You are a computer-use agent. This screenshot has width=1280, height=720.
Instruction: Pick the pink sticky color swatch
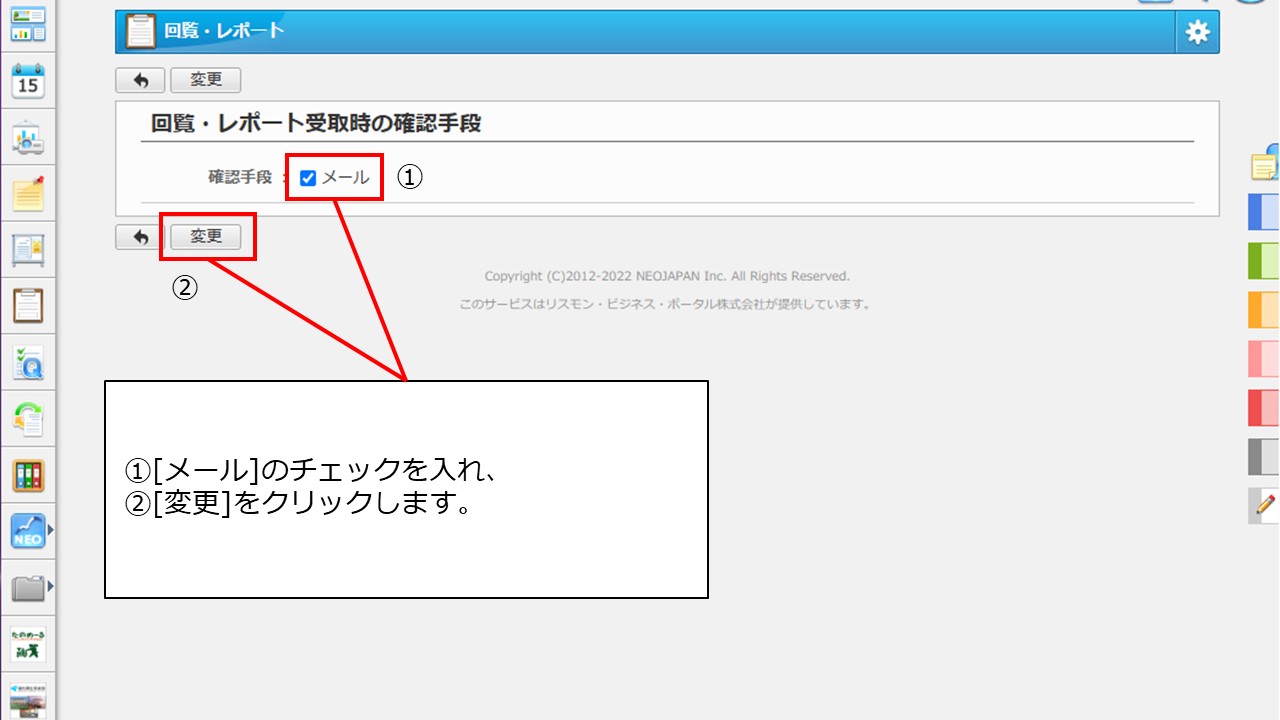1264,358
